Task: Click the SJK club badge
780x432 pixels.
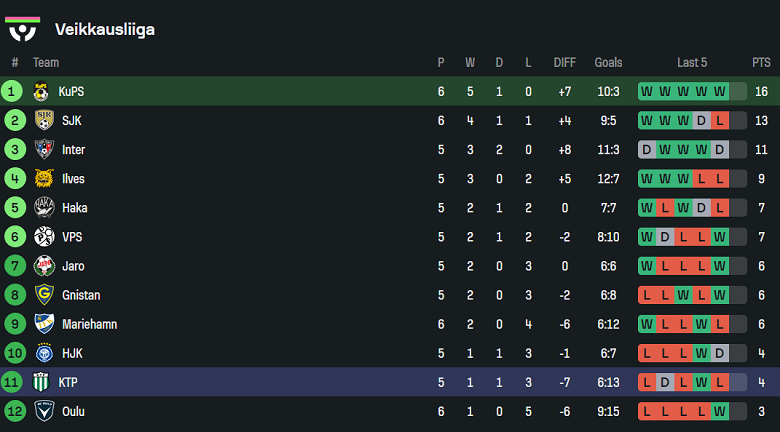Action: pyautogui.click(x=43, y=121)
